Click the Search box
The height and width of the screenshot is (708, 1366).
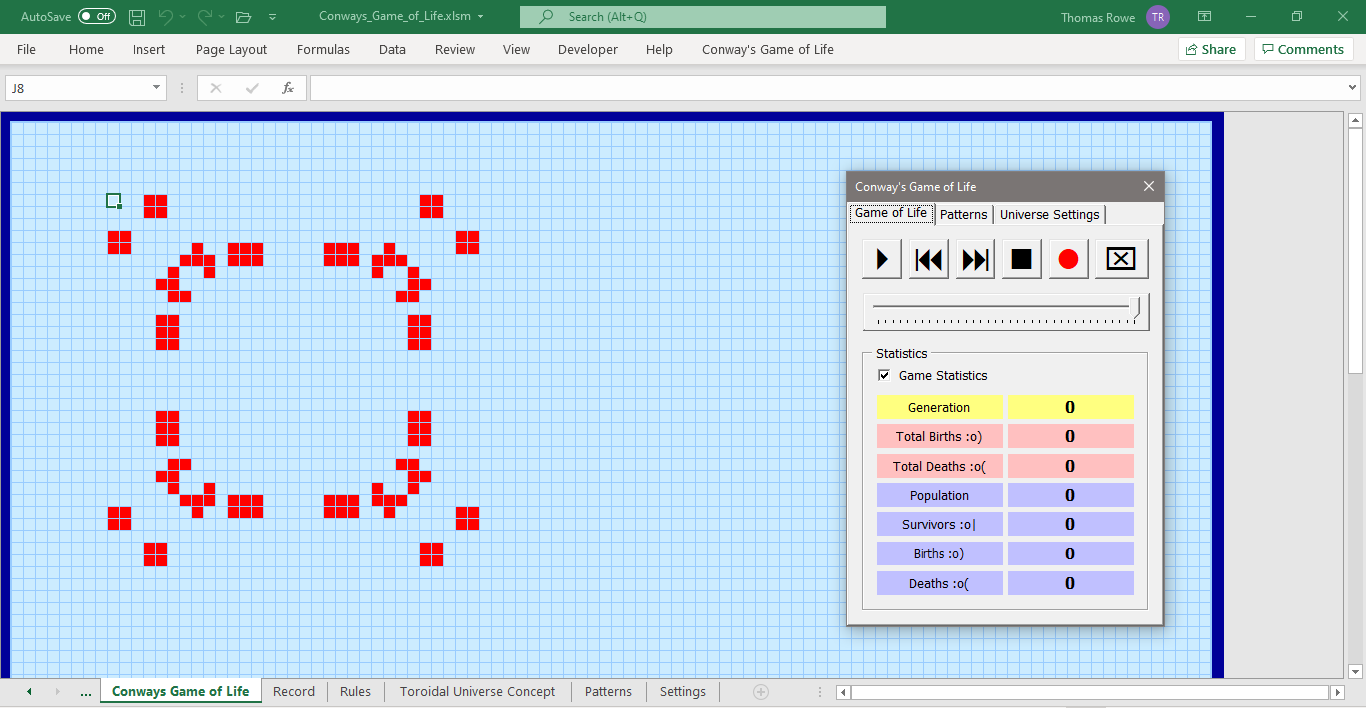pos(703,17)
